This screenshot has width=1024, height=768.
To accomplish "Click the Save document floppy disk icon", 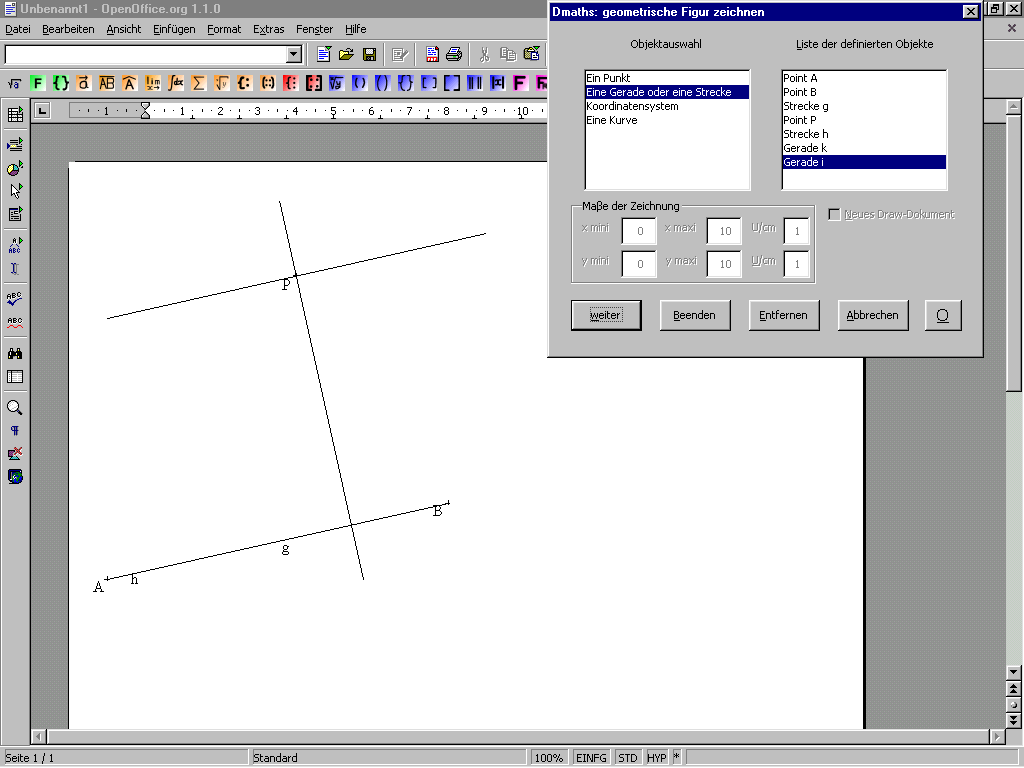I will point(369,54).
